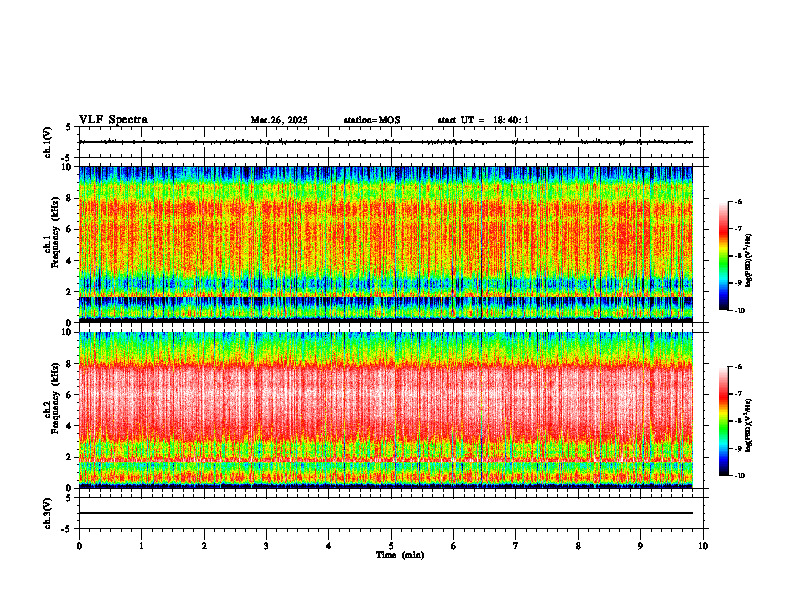Click the ch.1 spectrogram color scale bar
The height and width of the screenshot is (612, 792).
(x=723, y=256)
